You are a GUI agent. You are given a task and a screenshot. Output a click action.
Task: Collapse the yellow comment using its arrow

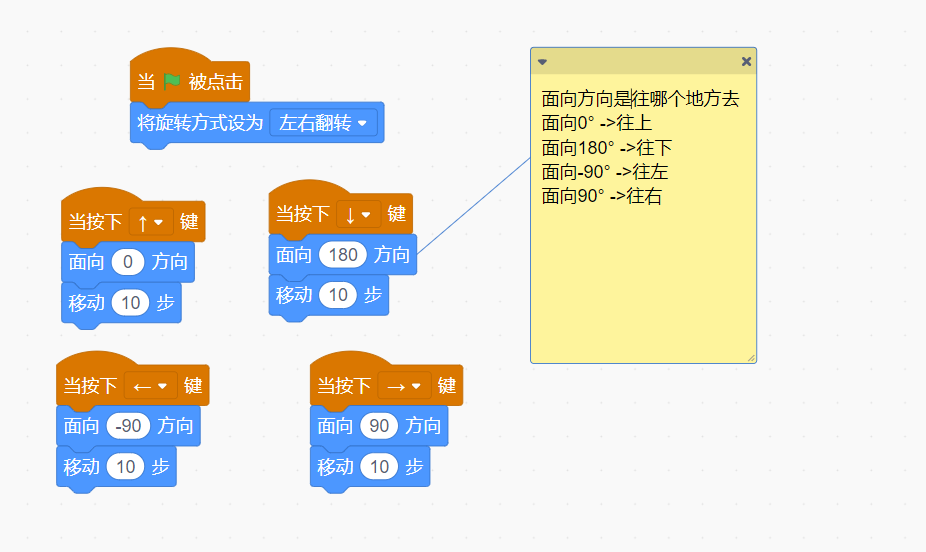point(542,61)
